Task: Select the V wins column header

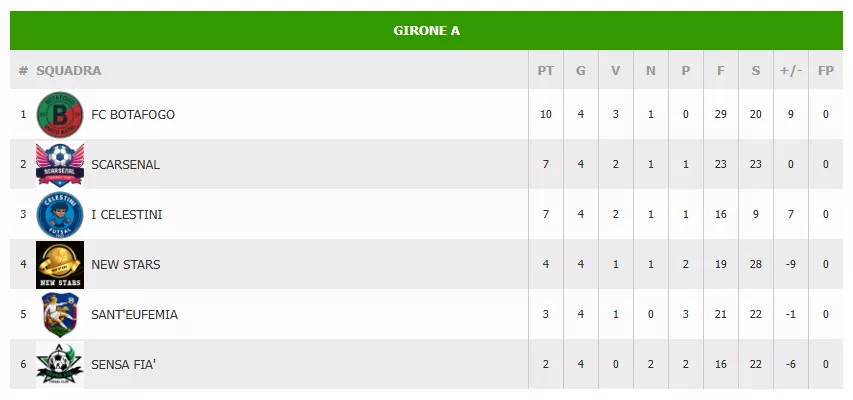Action: tap(615, 71)
